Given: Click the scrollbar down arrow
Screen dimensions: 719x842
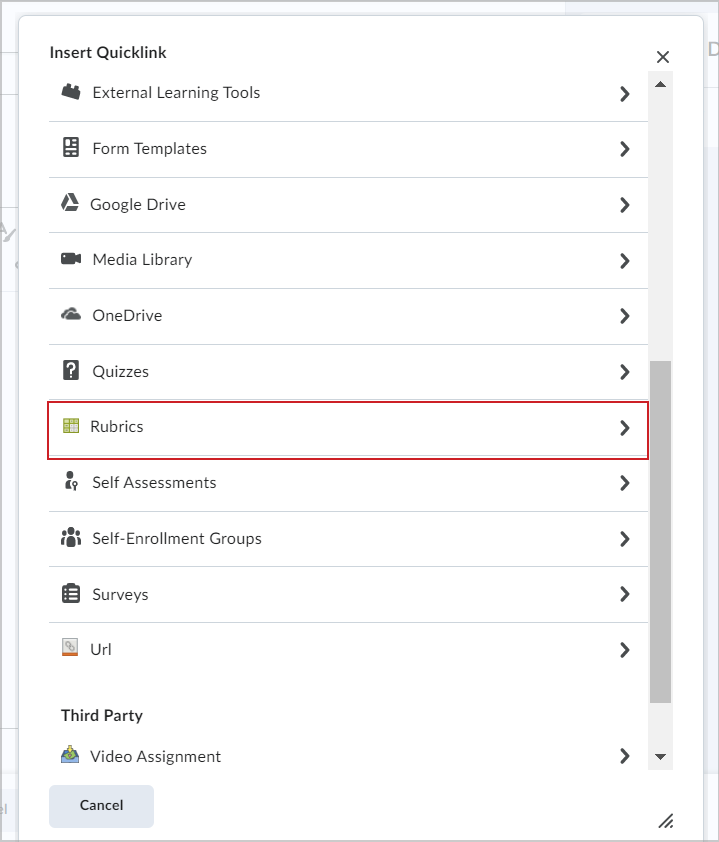Looking at the screenshot, I should [660, 757].
